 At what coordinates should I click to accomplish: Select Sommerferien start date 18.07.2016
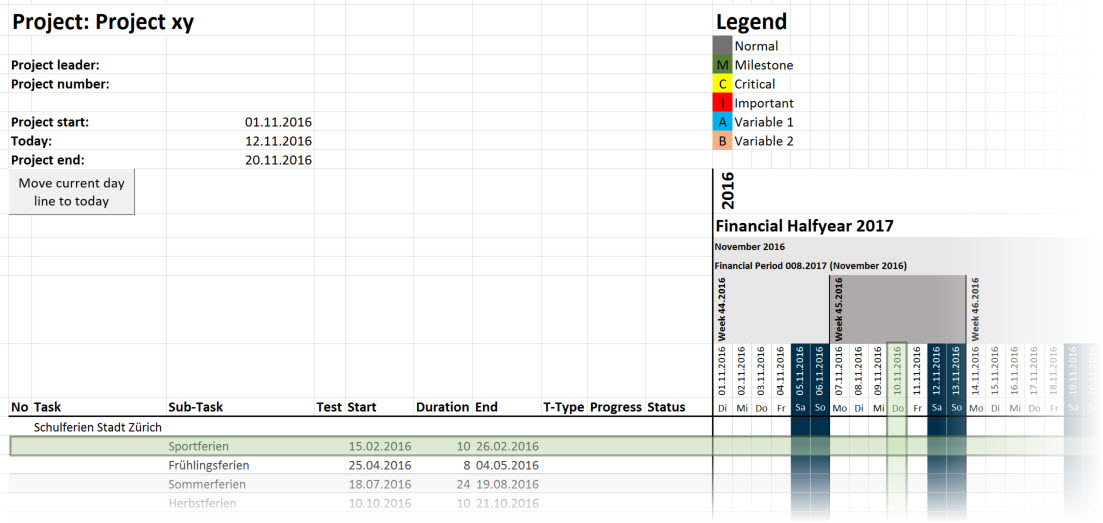point(380,484)
